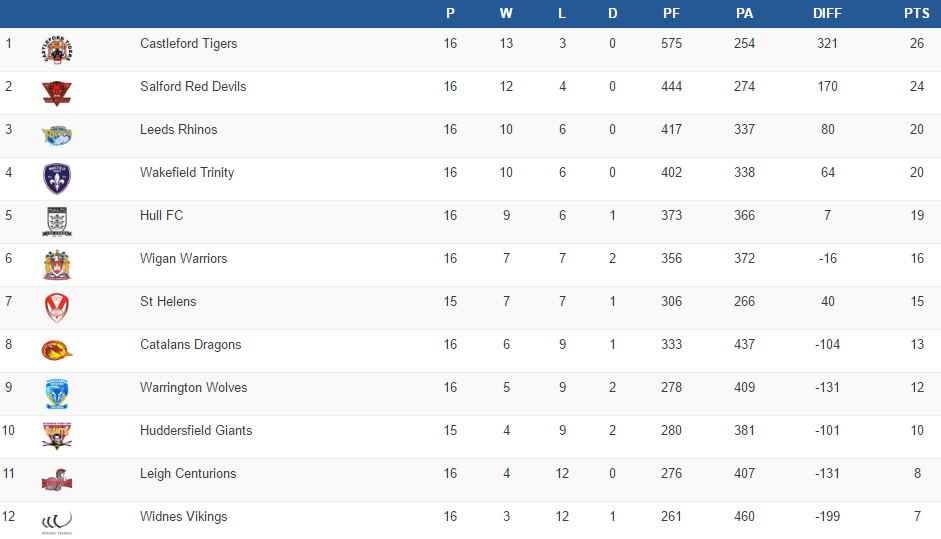Click the Widnes Vikings logo
941x539 pixels.
point(57,521)
